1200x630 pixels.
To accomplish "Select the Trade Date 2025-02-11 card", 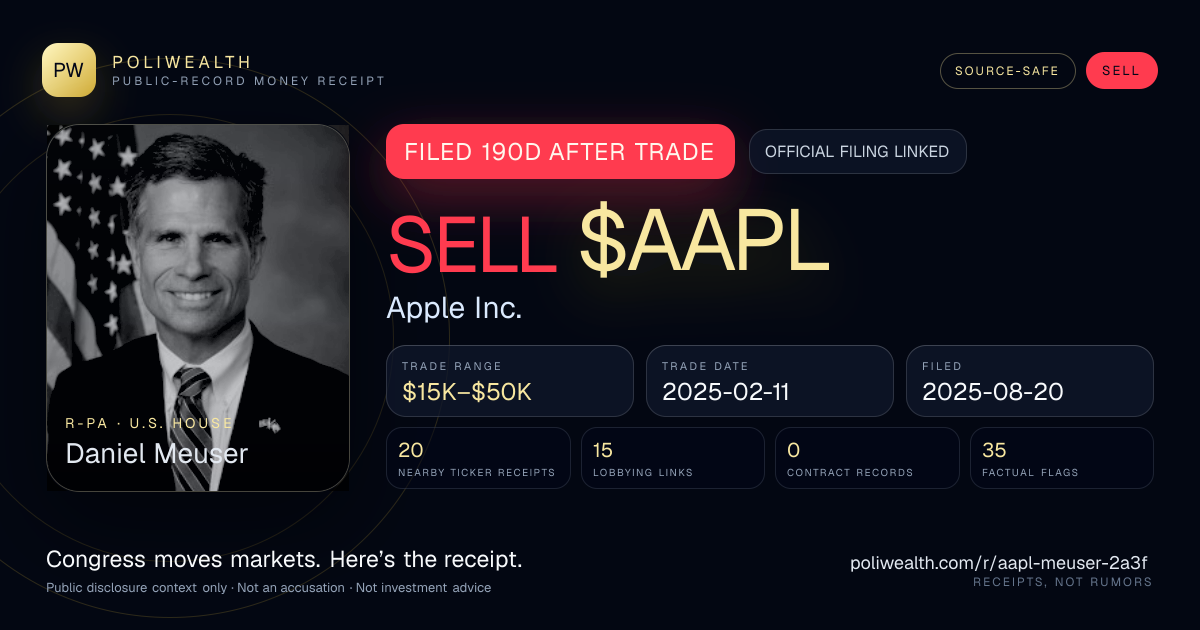I will 770,381.
